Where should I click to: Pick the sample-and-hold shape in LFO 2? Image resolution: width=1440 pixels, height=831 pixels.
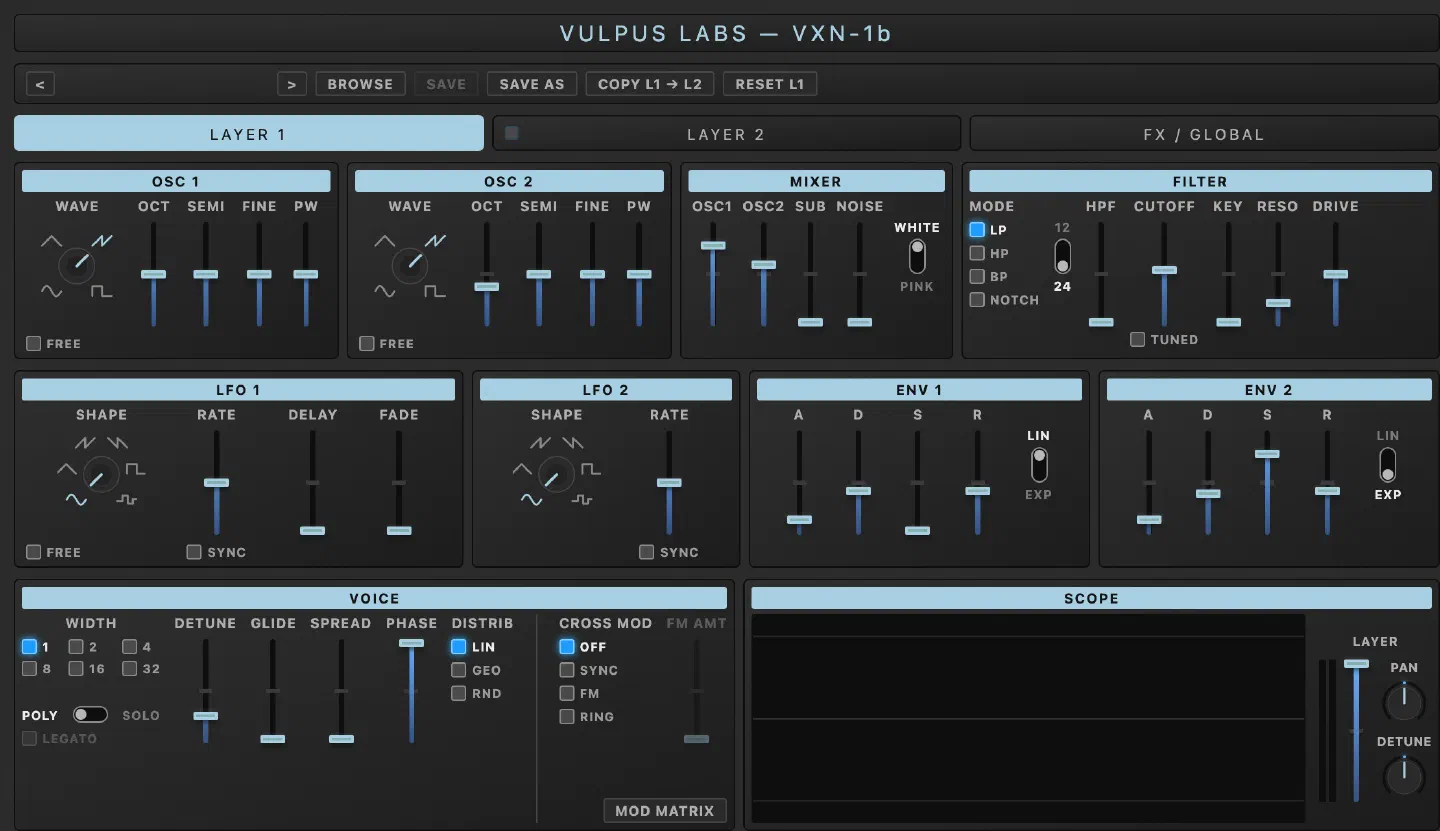point(581,499)
